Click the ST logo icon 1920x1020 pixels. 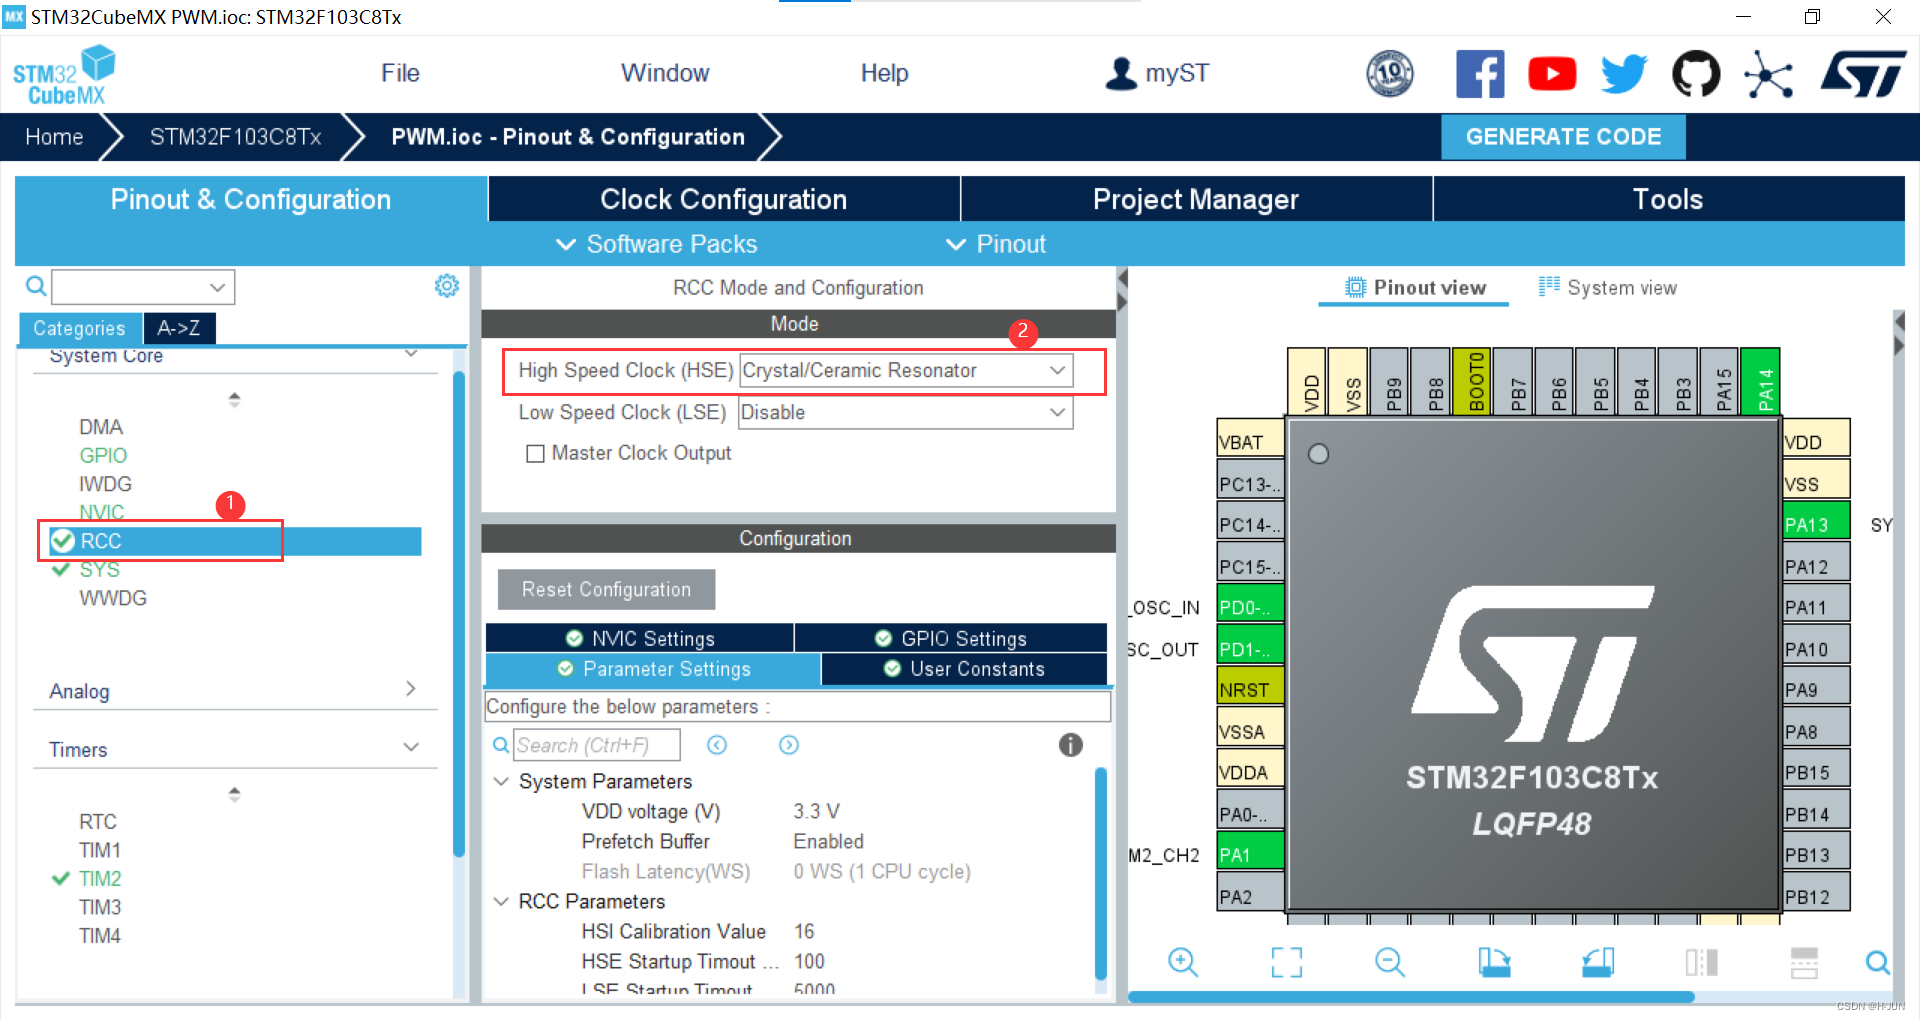[x=1863, y=74]
